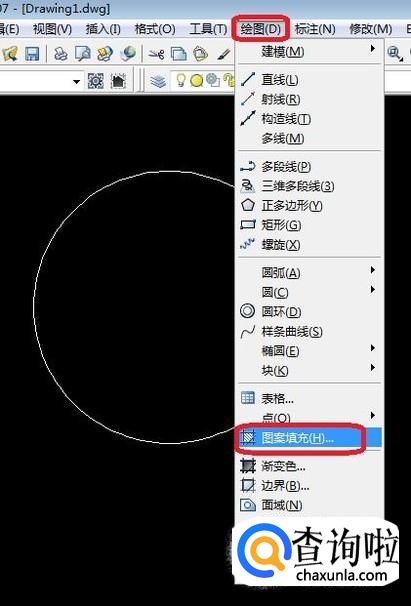This screenshot has height=606, width=411.
Task: Expand the 椭圆(E) submenu
Action: pos(309,351)
